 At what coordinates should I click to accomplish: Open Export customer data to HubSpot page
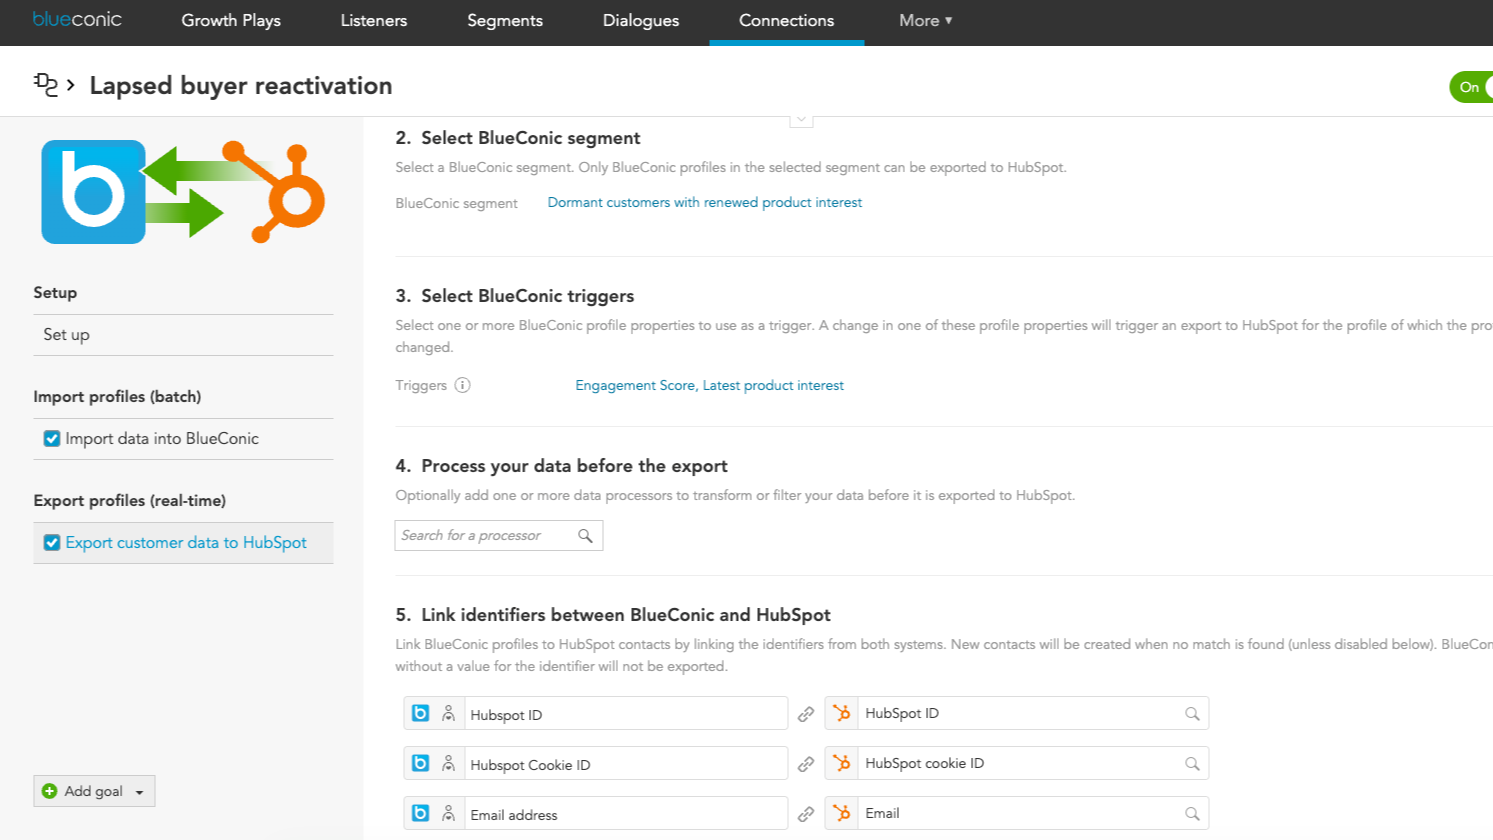point(186,542)
